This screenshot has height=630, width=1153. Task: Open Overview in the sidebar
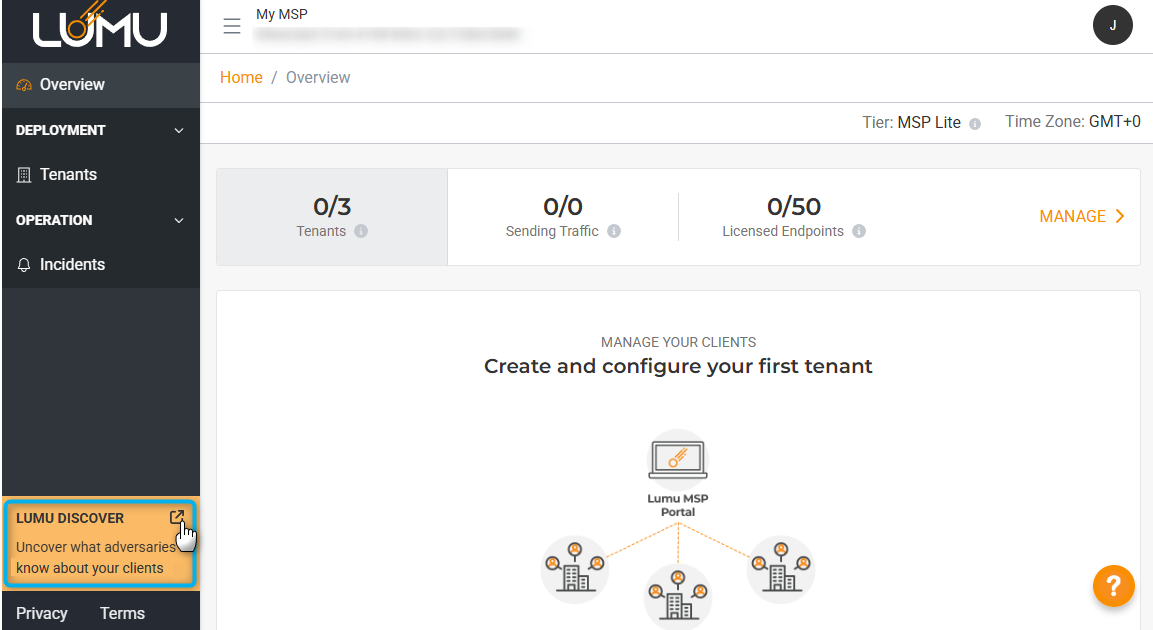[x=72, y=85]
